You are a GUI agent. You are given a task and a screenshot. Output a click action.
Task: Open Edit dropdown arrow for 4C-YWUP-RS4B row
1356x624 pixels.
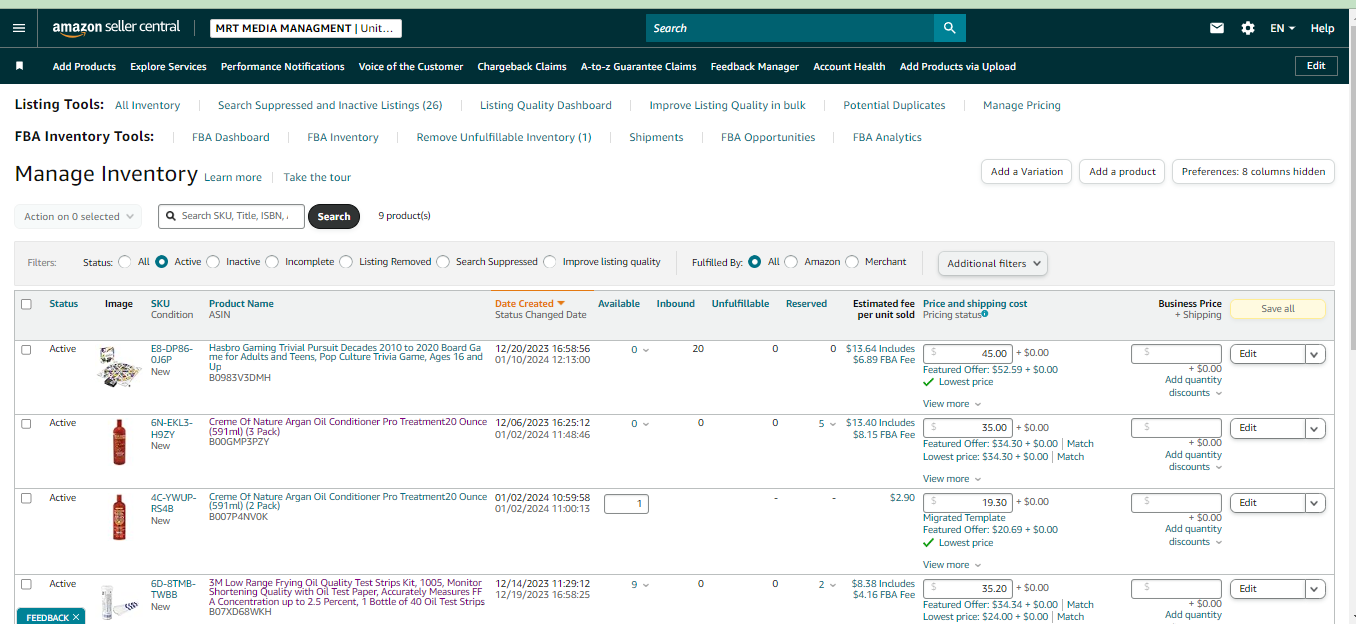1315,503
